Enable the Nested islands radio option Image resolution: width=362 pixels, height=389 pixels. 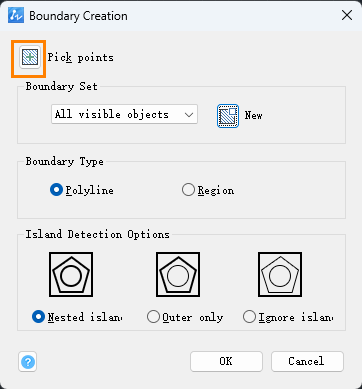pos(77,317)
